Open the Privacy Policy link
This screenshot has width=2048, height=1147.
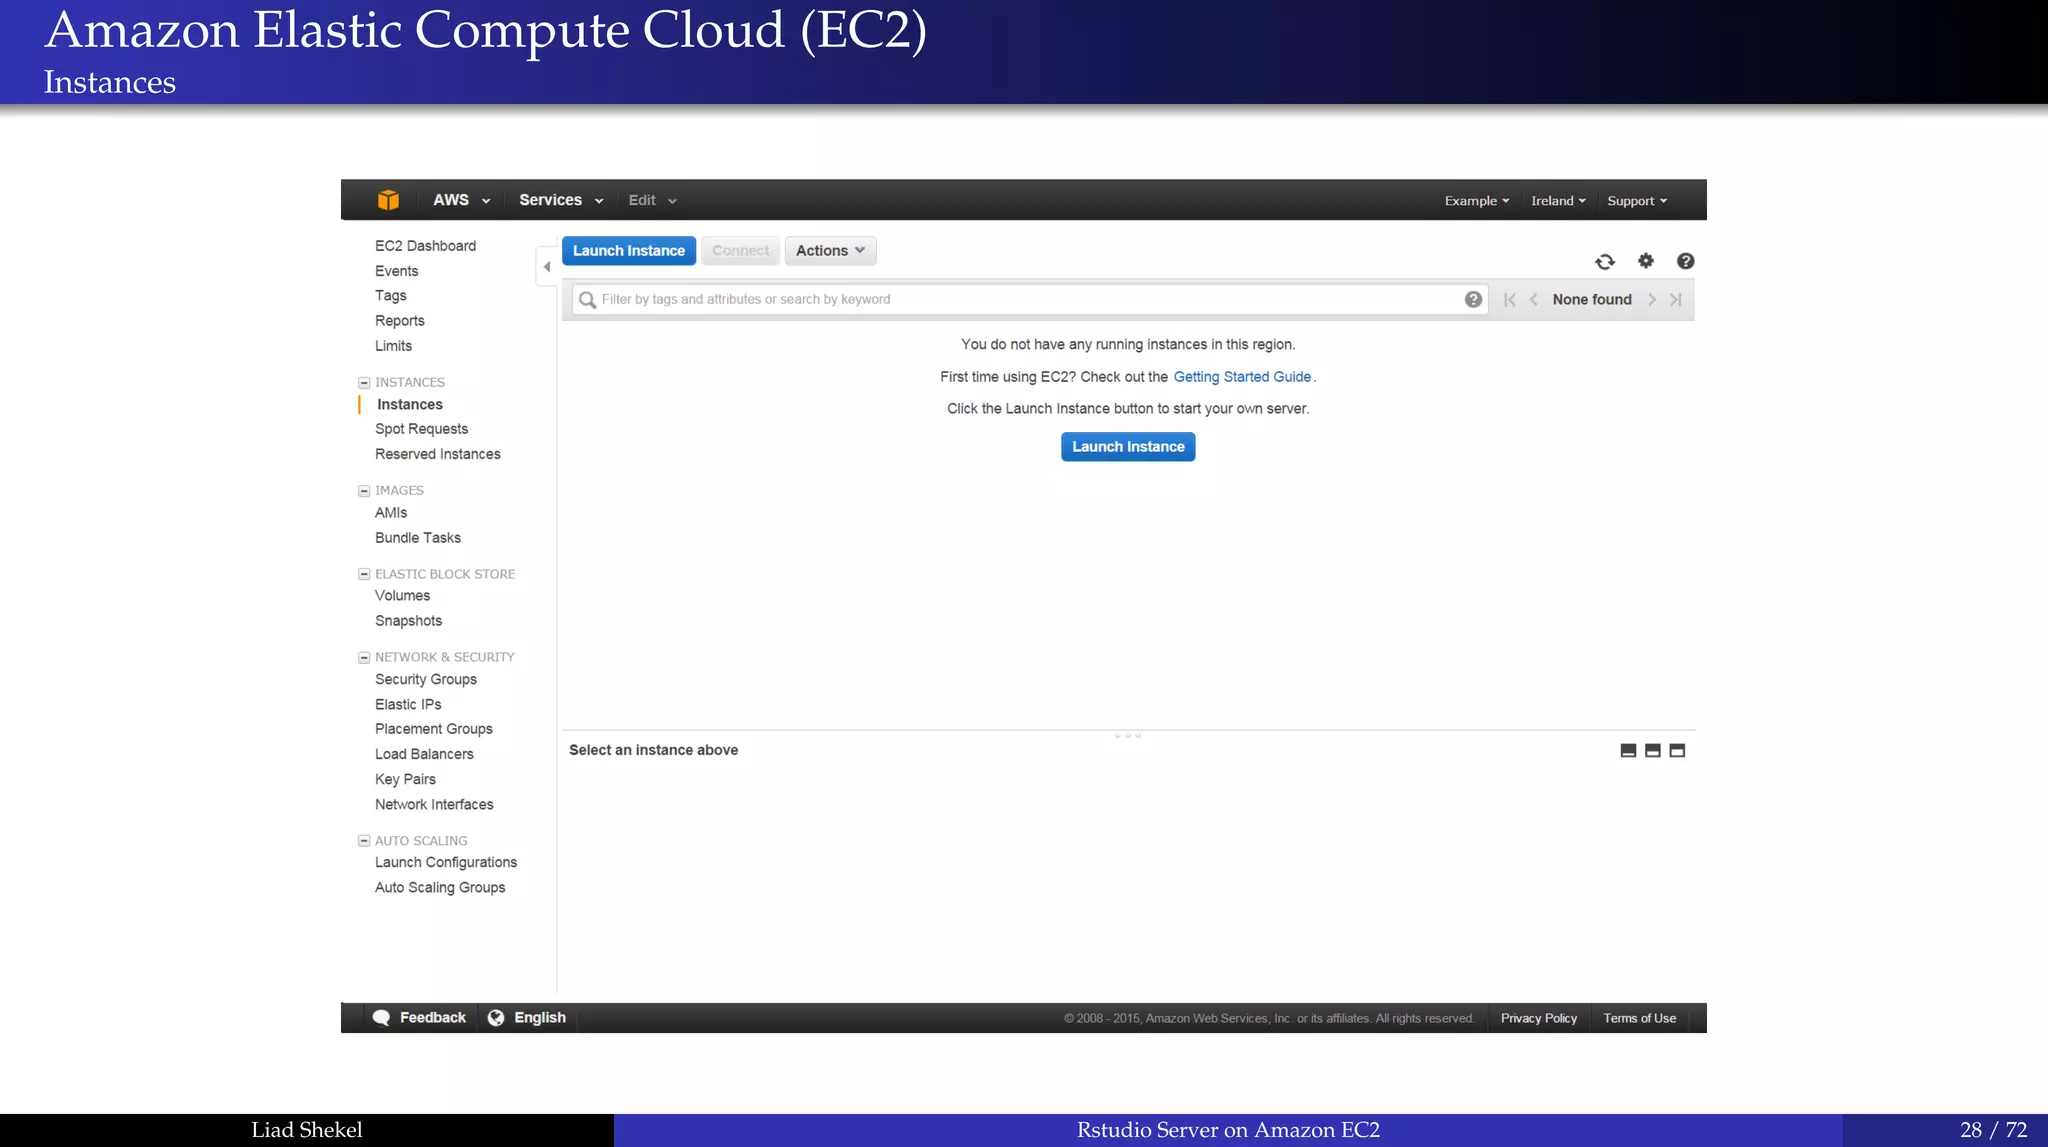pos(1538,1018)
